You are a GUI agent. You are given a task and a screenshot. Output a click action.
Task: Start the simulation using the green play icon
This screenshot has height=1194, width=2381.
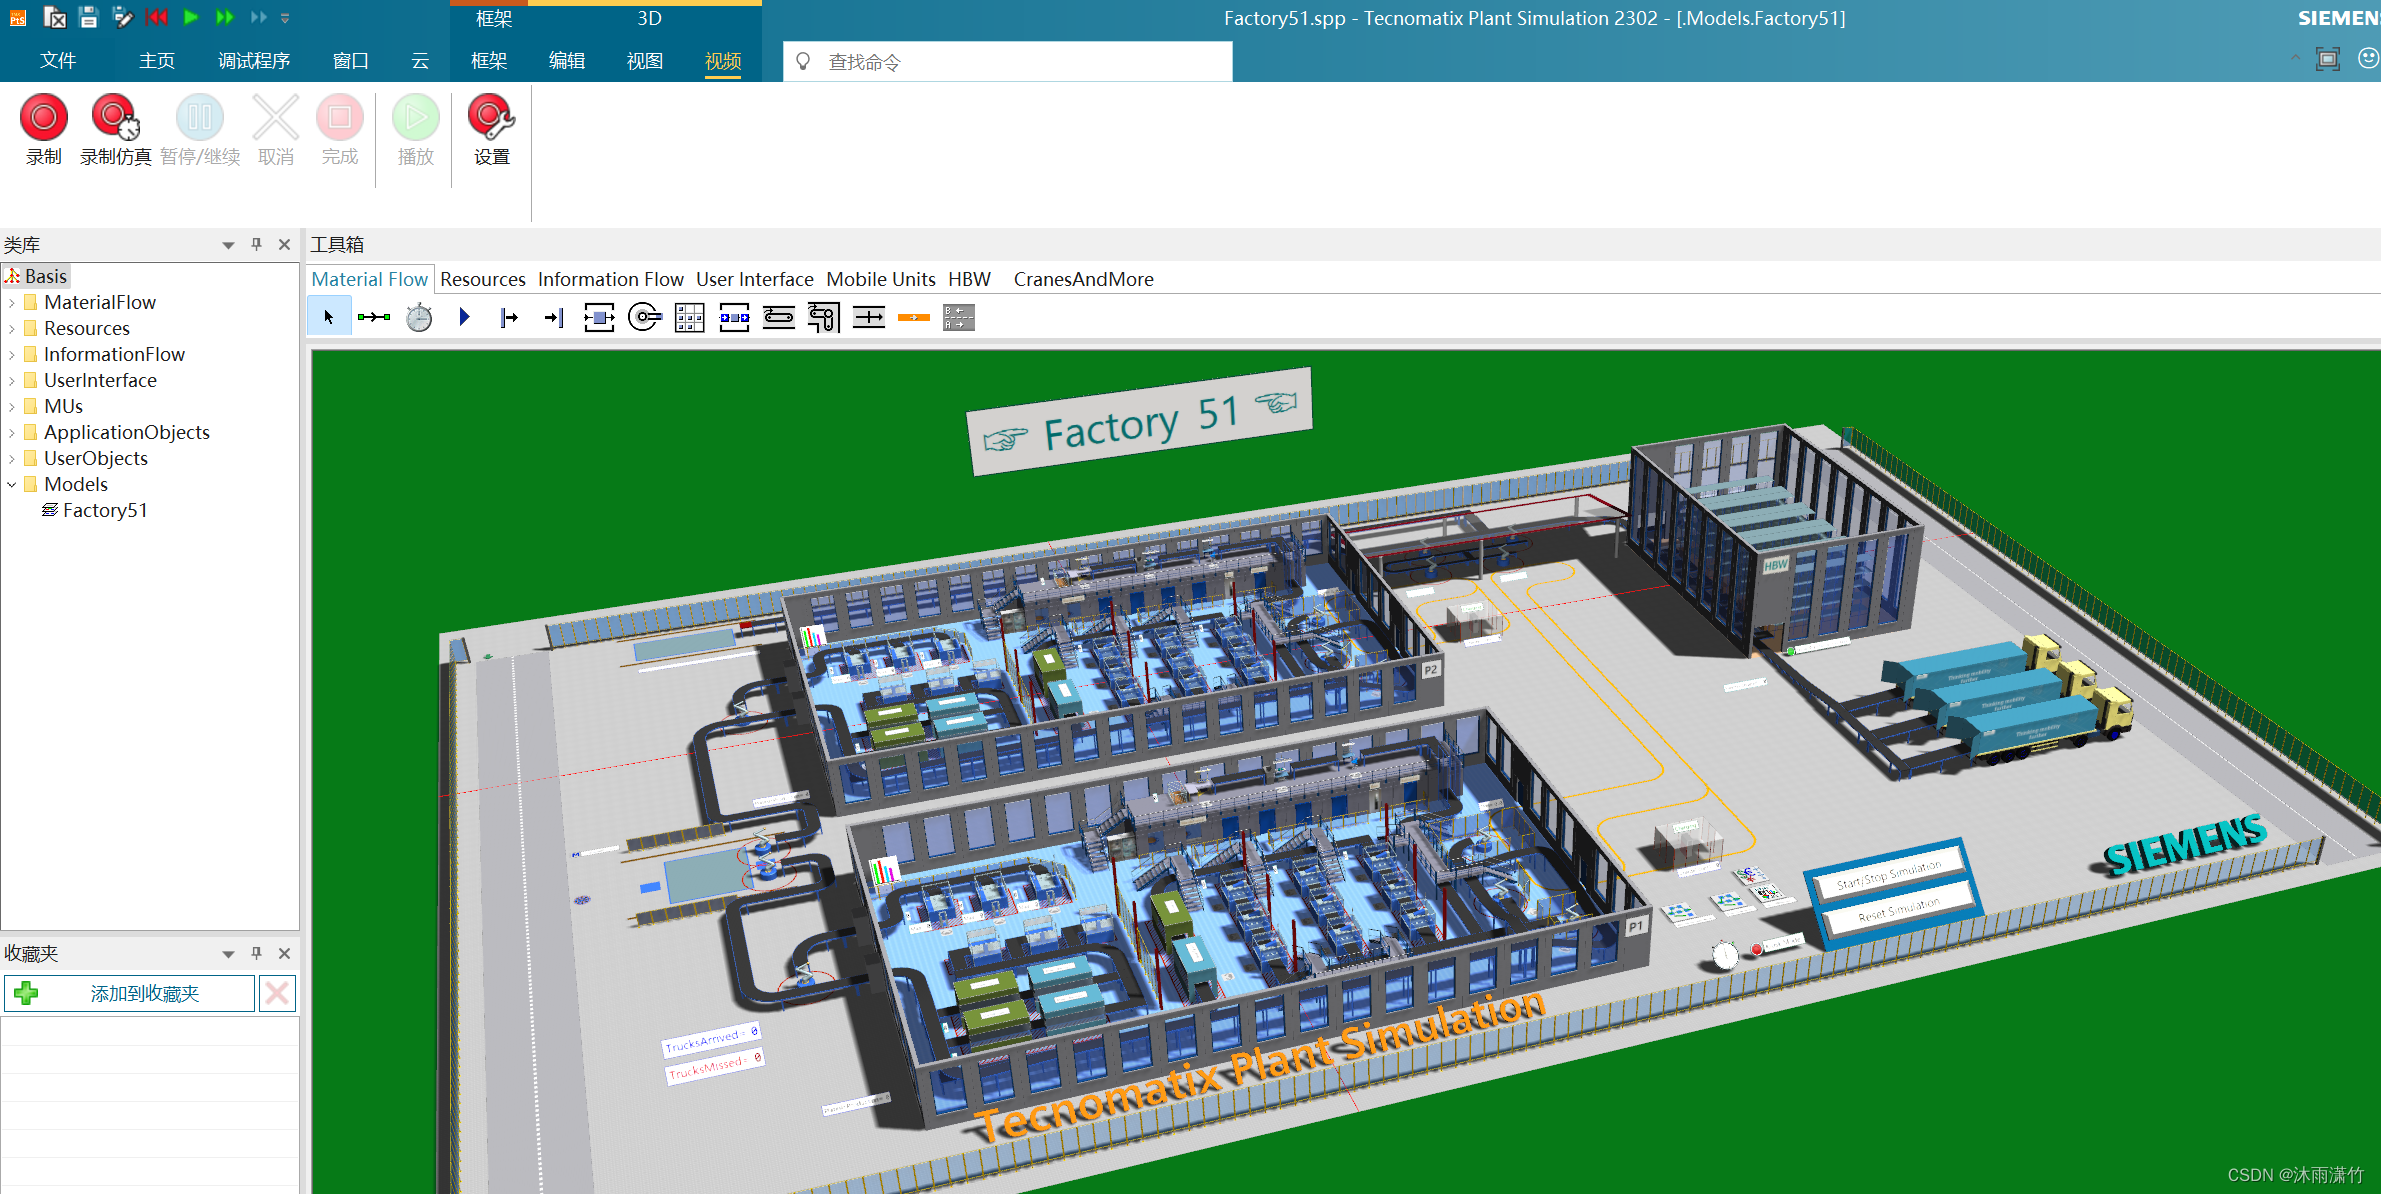(191, 17)
